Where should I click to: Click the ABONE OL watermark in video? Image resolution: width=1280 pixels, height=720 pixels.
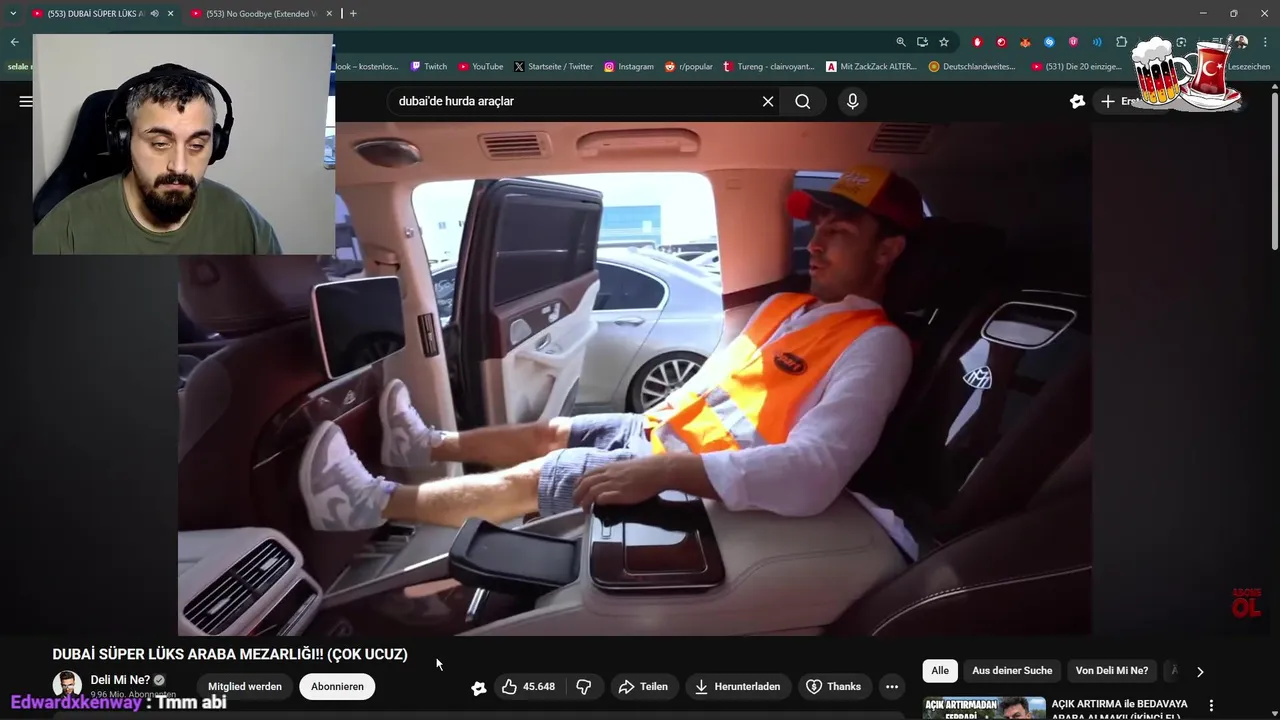1246,603
